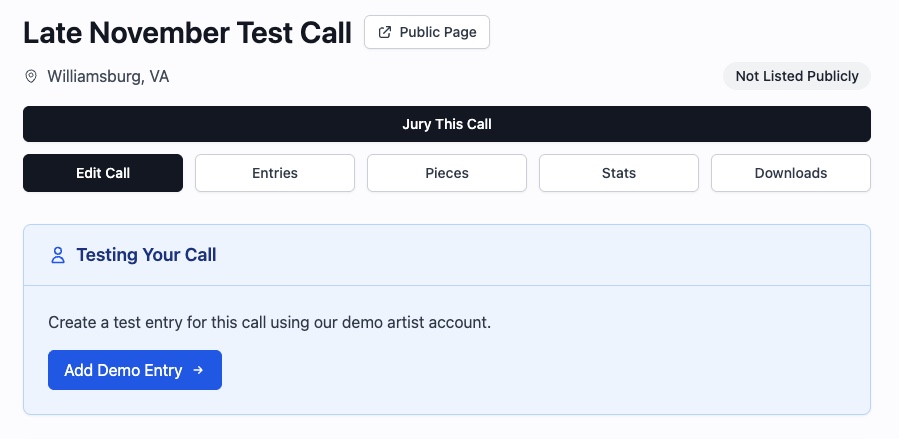
Task: Click the Late November Test Call title
Action: (187, 33)
